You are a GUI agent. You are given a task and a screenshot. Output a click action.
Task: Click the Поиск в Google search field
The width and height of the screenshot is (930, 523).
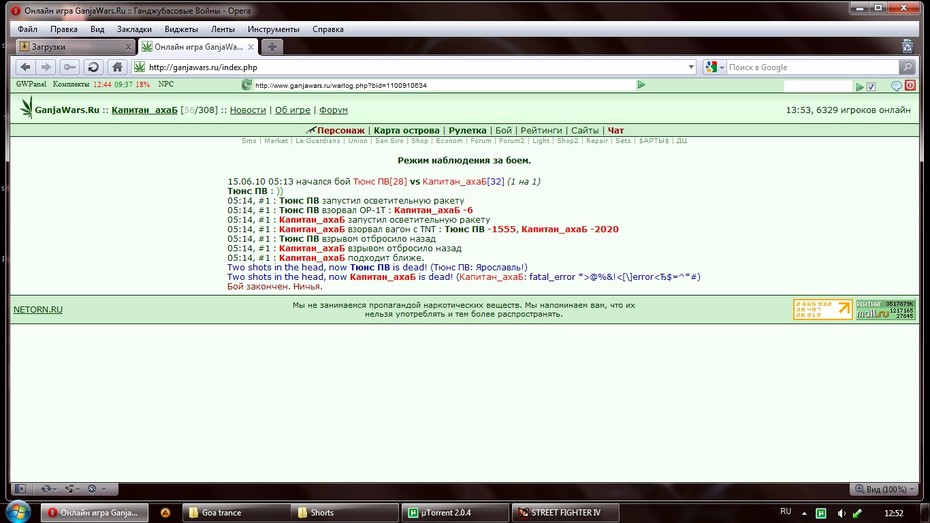click(812, 67)
